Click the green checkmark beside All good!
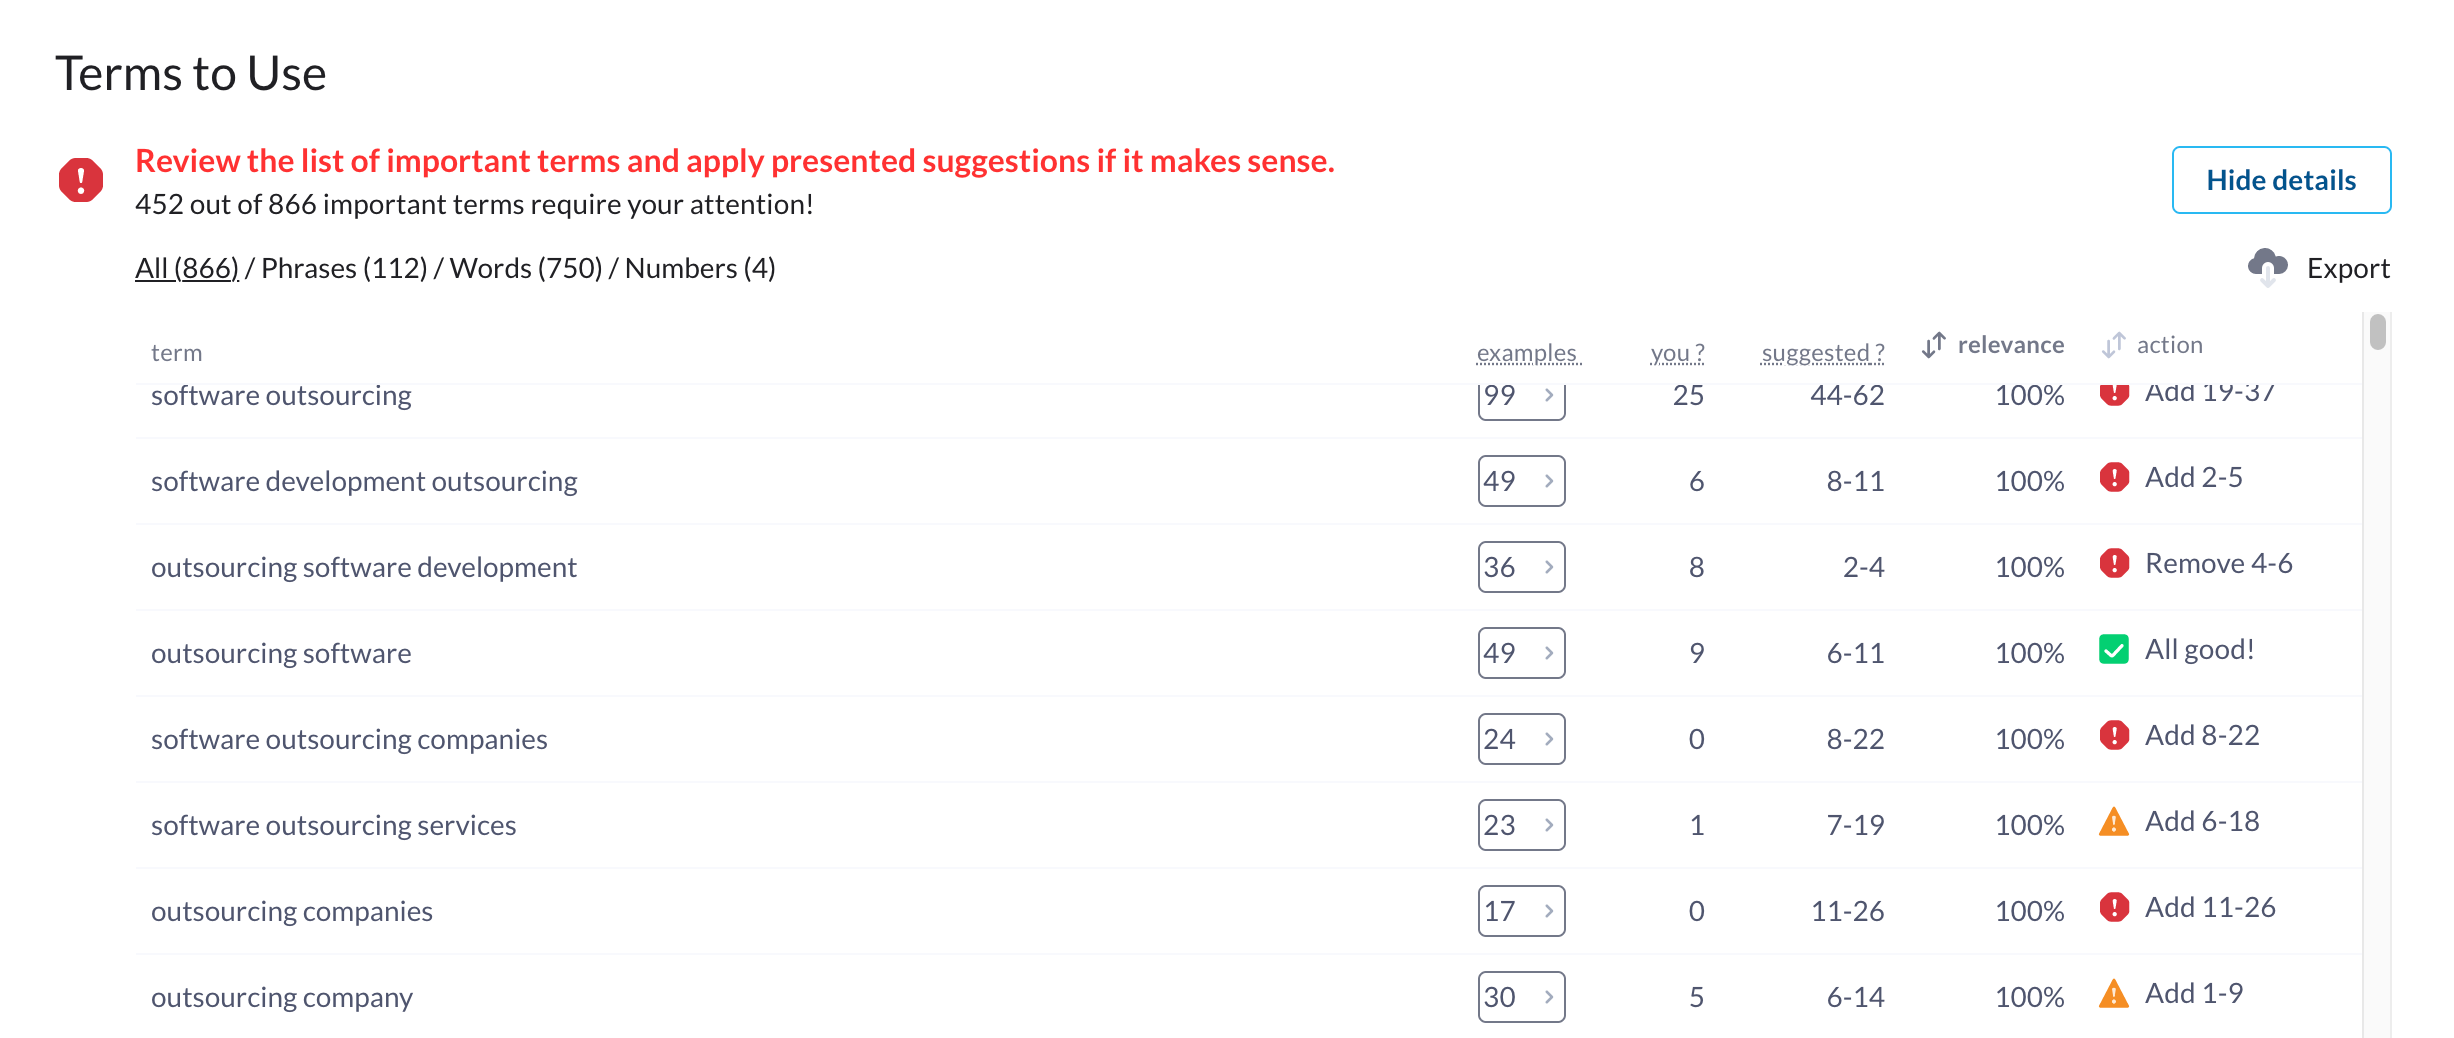Screen dimensions: 2454x1038 click(2114, 650)
